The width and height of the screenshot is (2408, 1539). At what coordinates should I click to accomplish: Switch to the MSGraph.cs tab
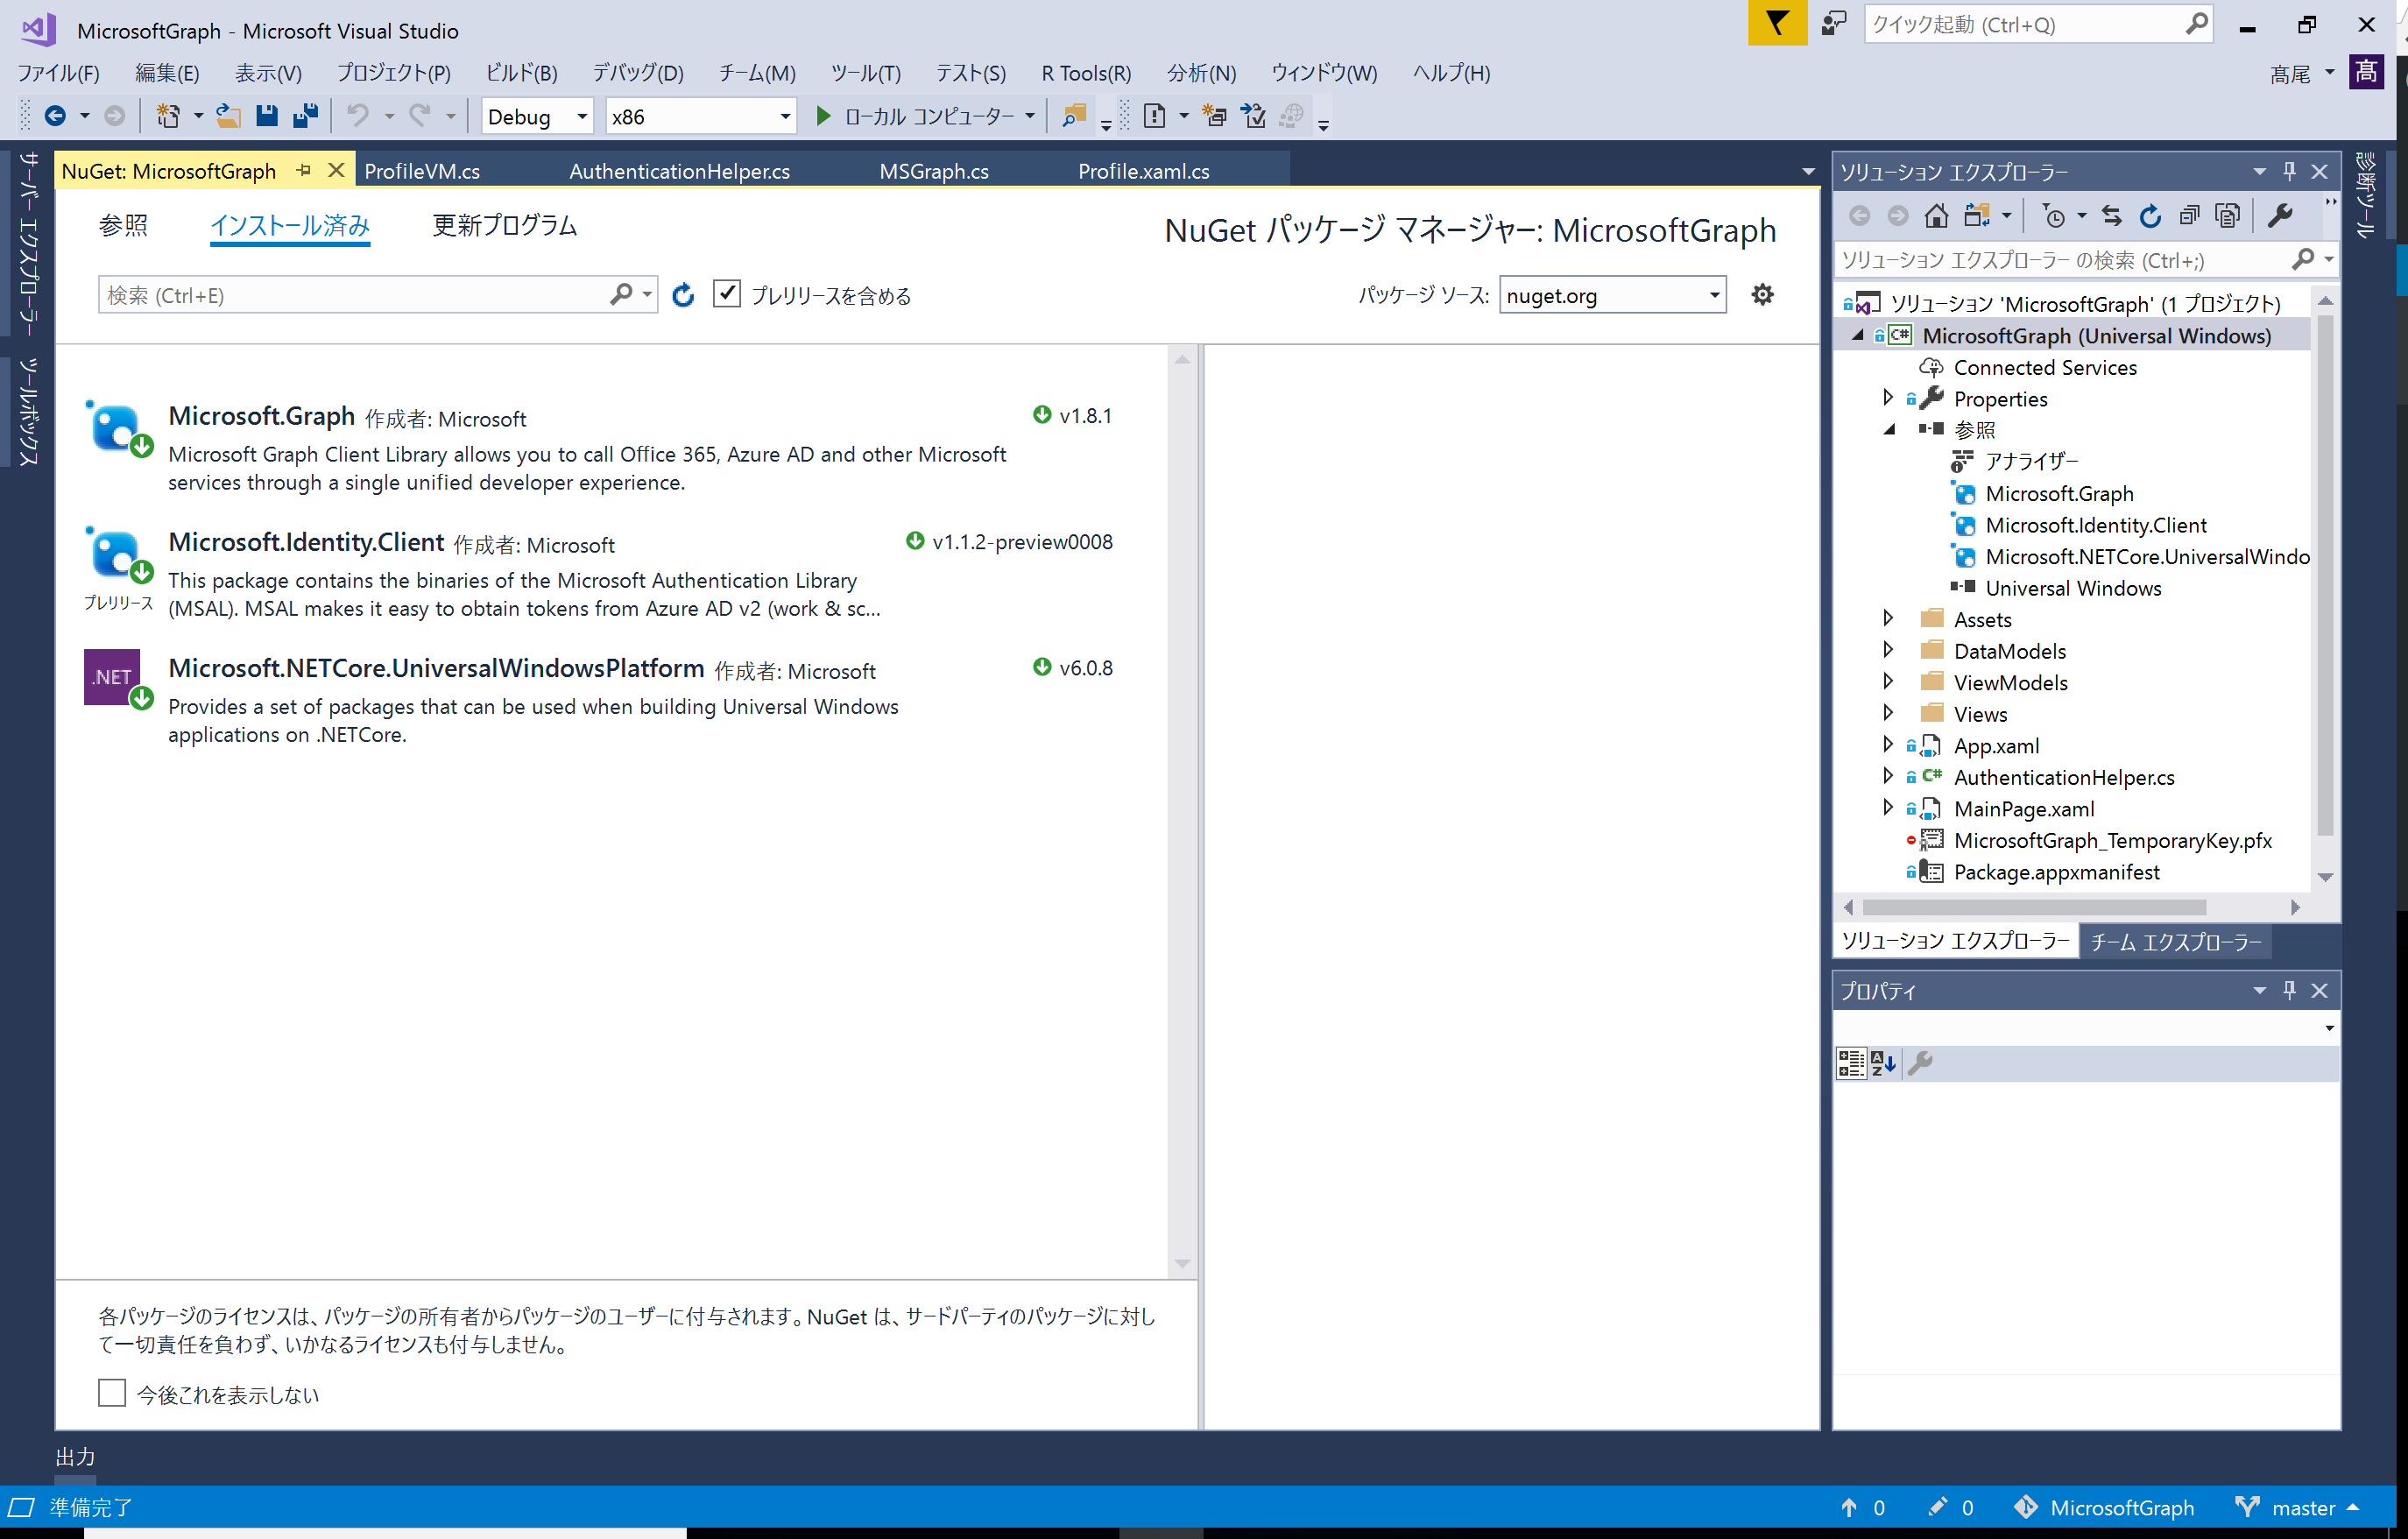click(934, 171)
